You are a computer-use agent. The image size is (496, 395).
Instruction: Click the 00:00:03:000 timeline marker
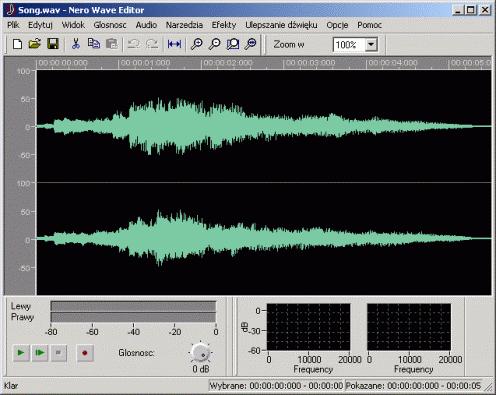(310, 63)
